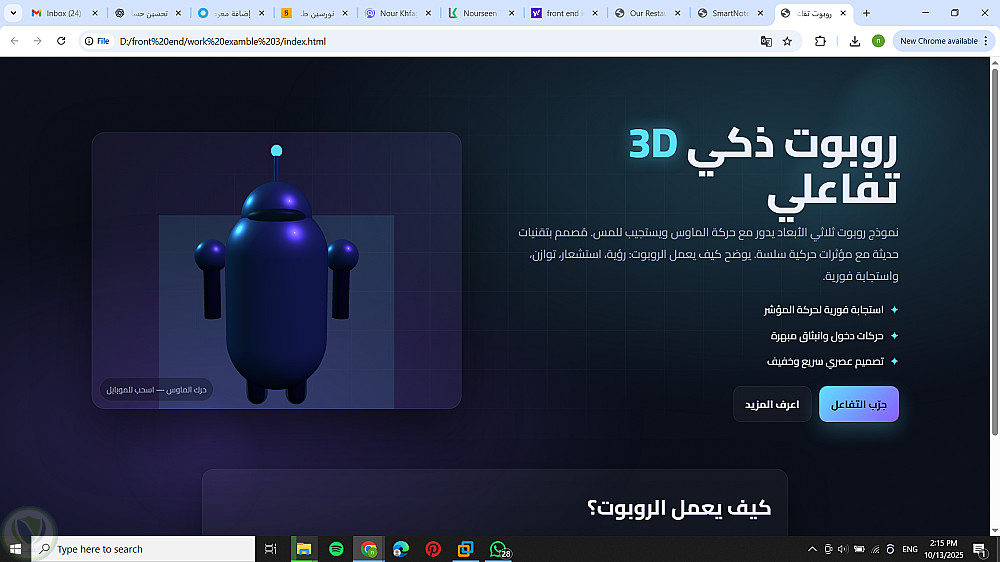Open the Chrome extensions puzzle icon
Image resolution: width=1000 pixels, height=562 pixels.
(x=820, y=41)
